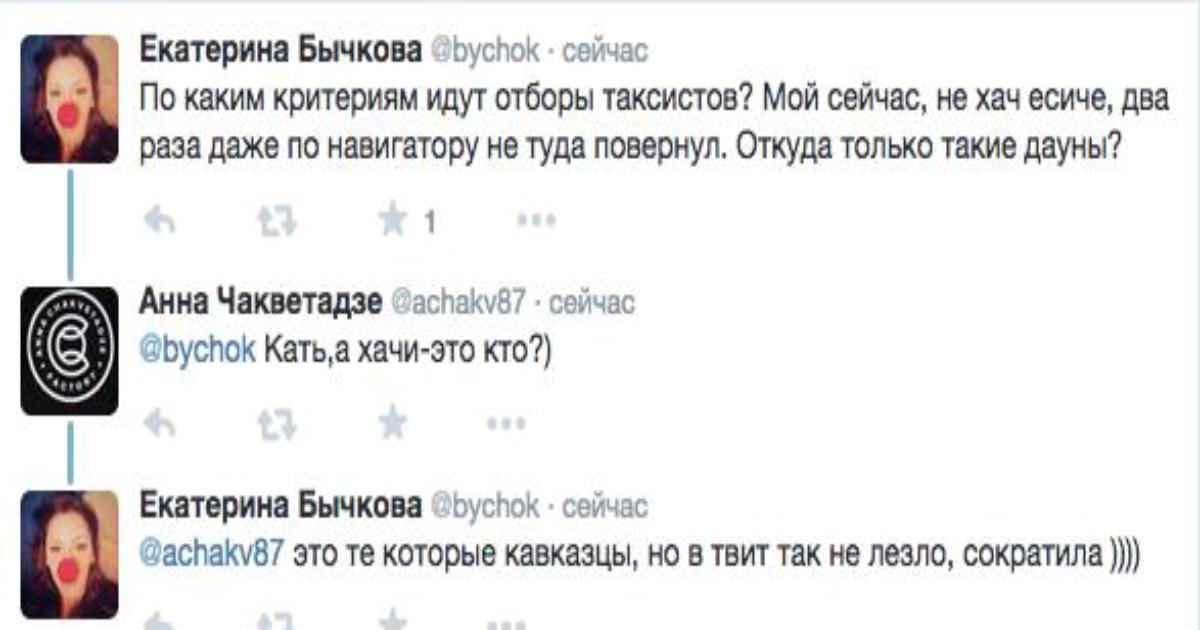Open Екатерина's avatar in the last tweet

70,553
